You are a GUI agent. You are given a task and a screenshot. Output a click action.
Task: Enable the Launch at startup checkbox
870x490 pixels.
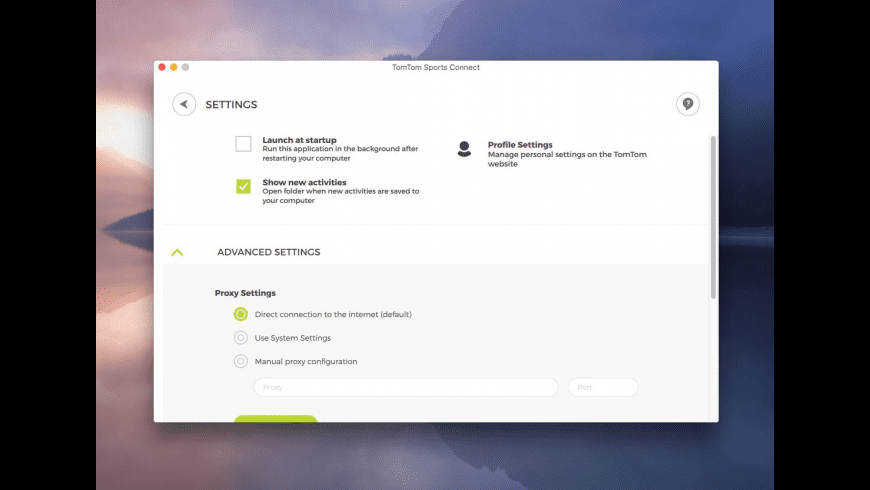[x=243, y=144]
